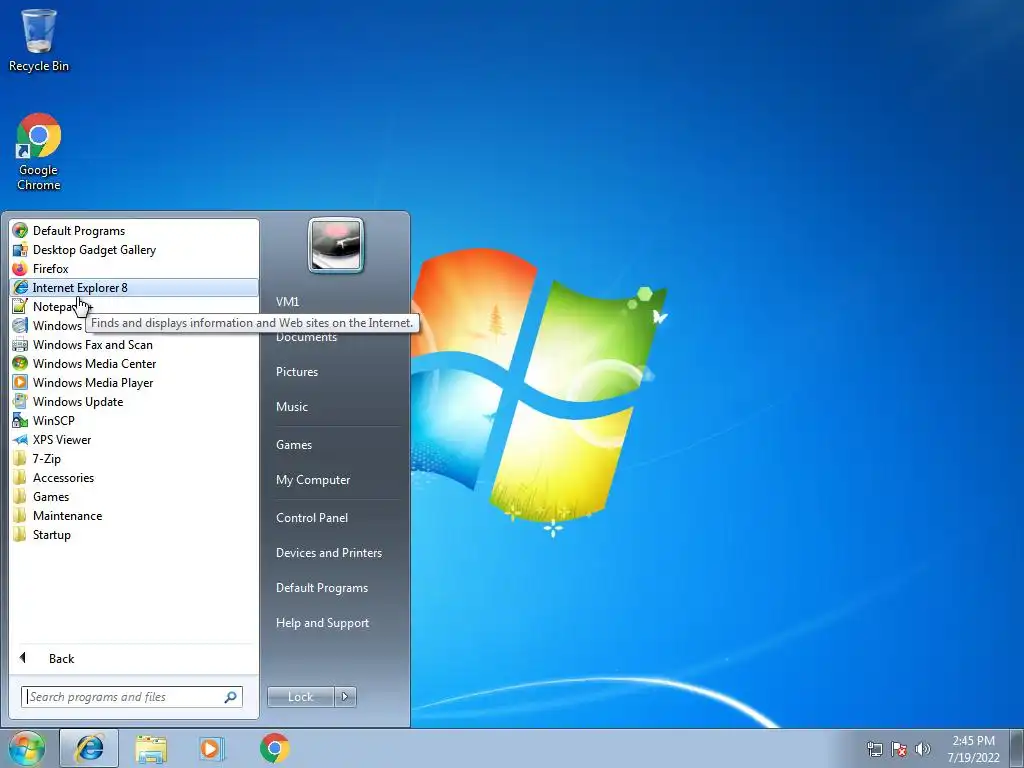Click the volume speaker tray icon

(x=922, y=749)
